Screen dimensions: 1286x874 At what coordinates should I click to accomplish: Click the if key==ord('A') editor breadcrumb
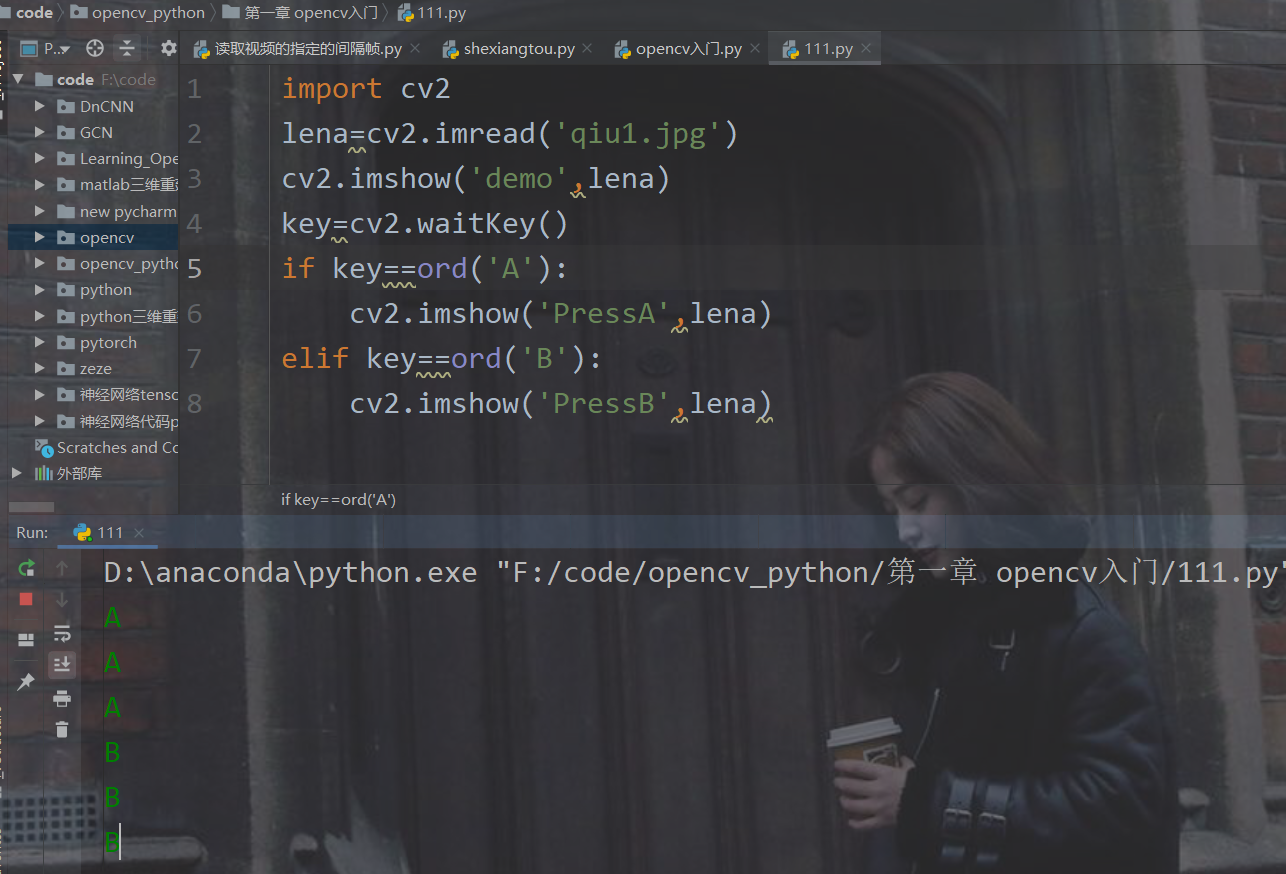coord(339,499)
